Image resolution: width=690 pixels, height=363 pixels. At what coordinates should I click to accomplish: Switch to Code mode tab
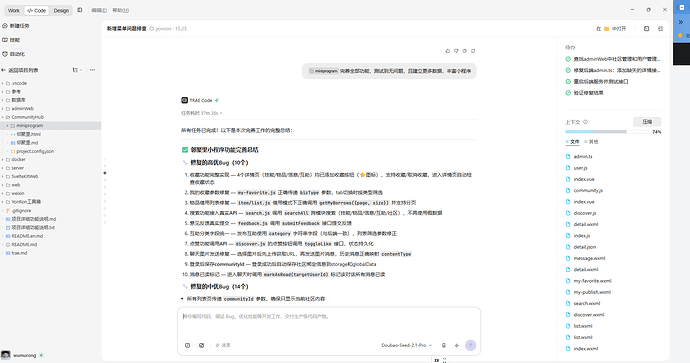click(x=37, y=11)
